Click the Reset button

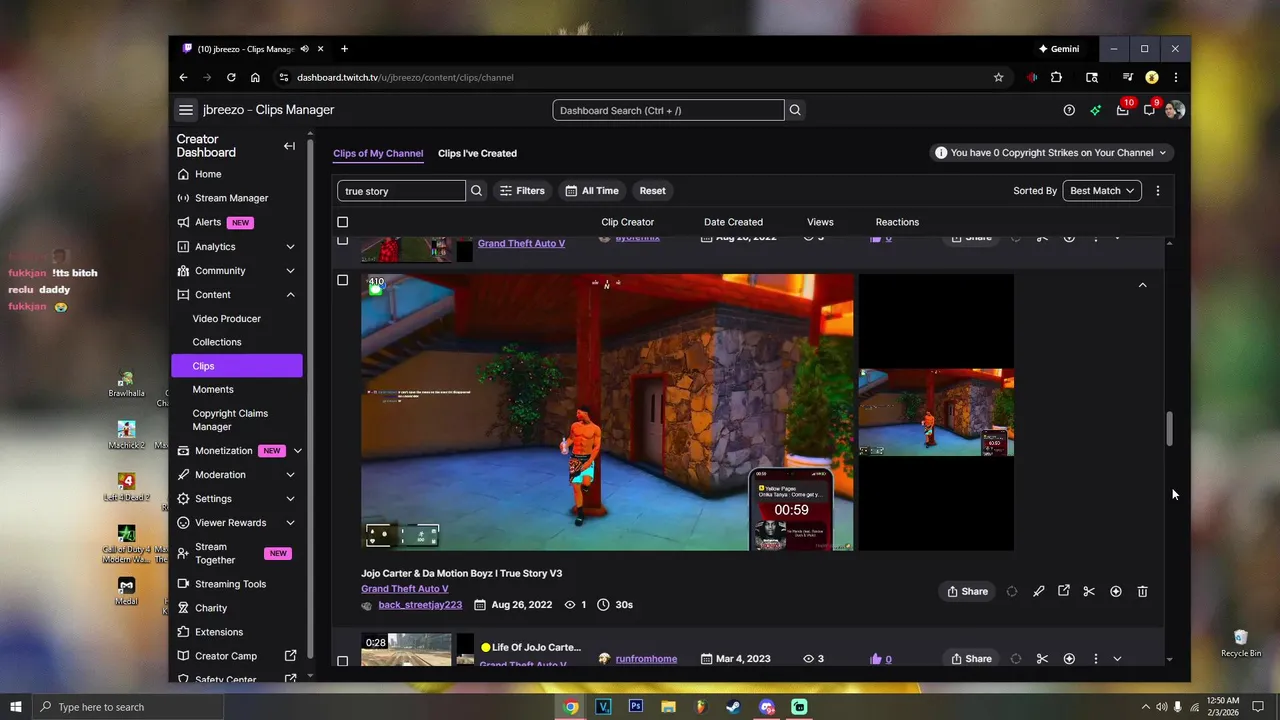(x=652, y=191)
